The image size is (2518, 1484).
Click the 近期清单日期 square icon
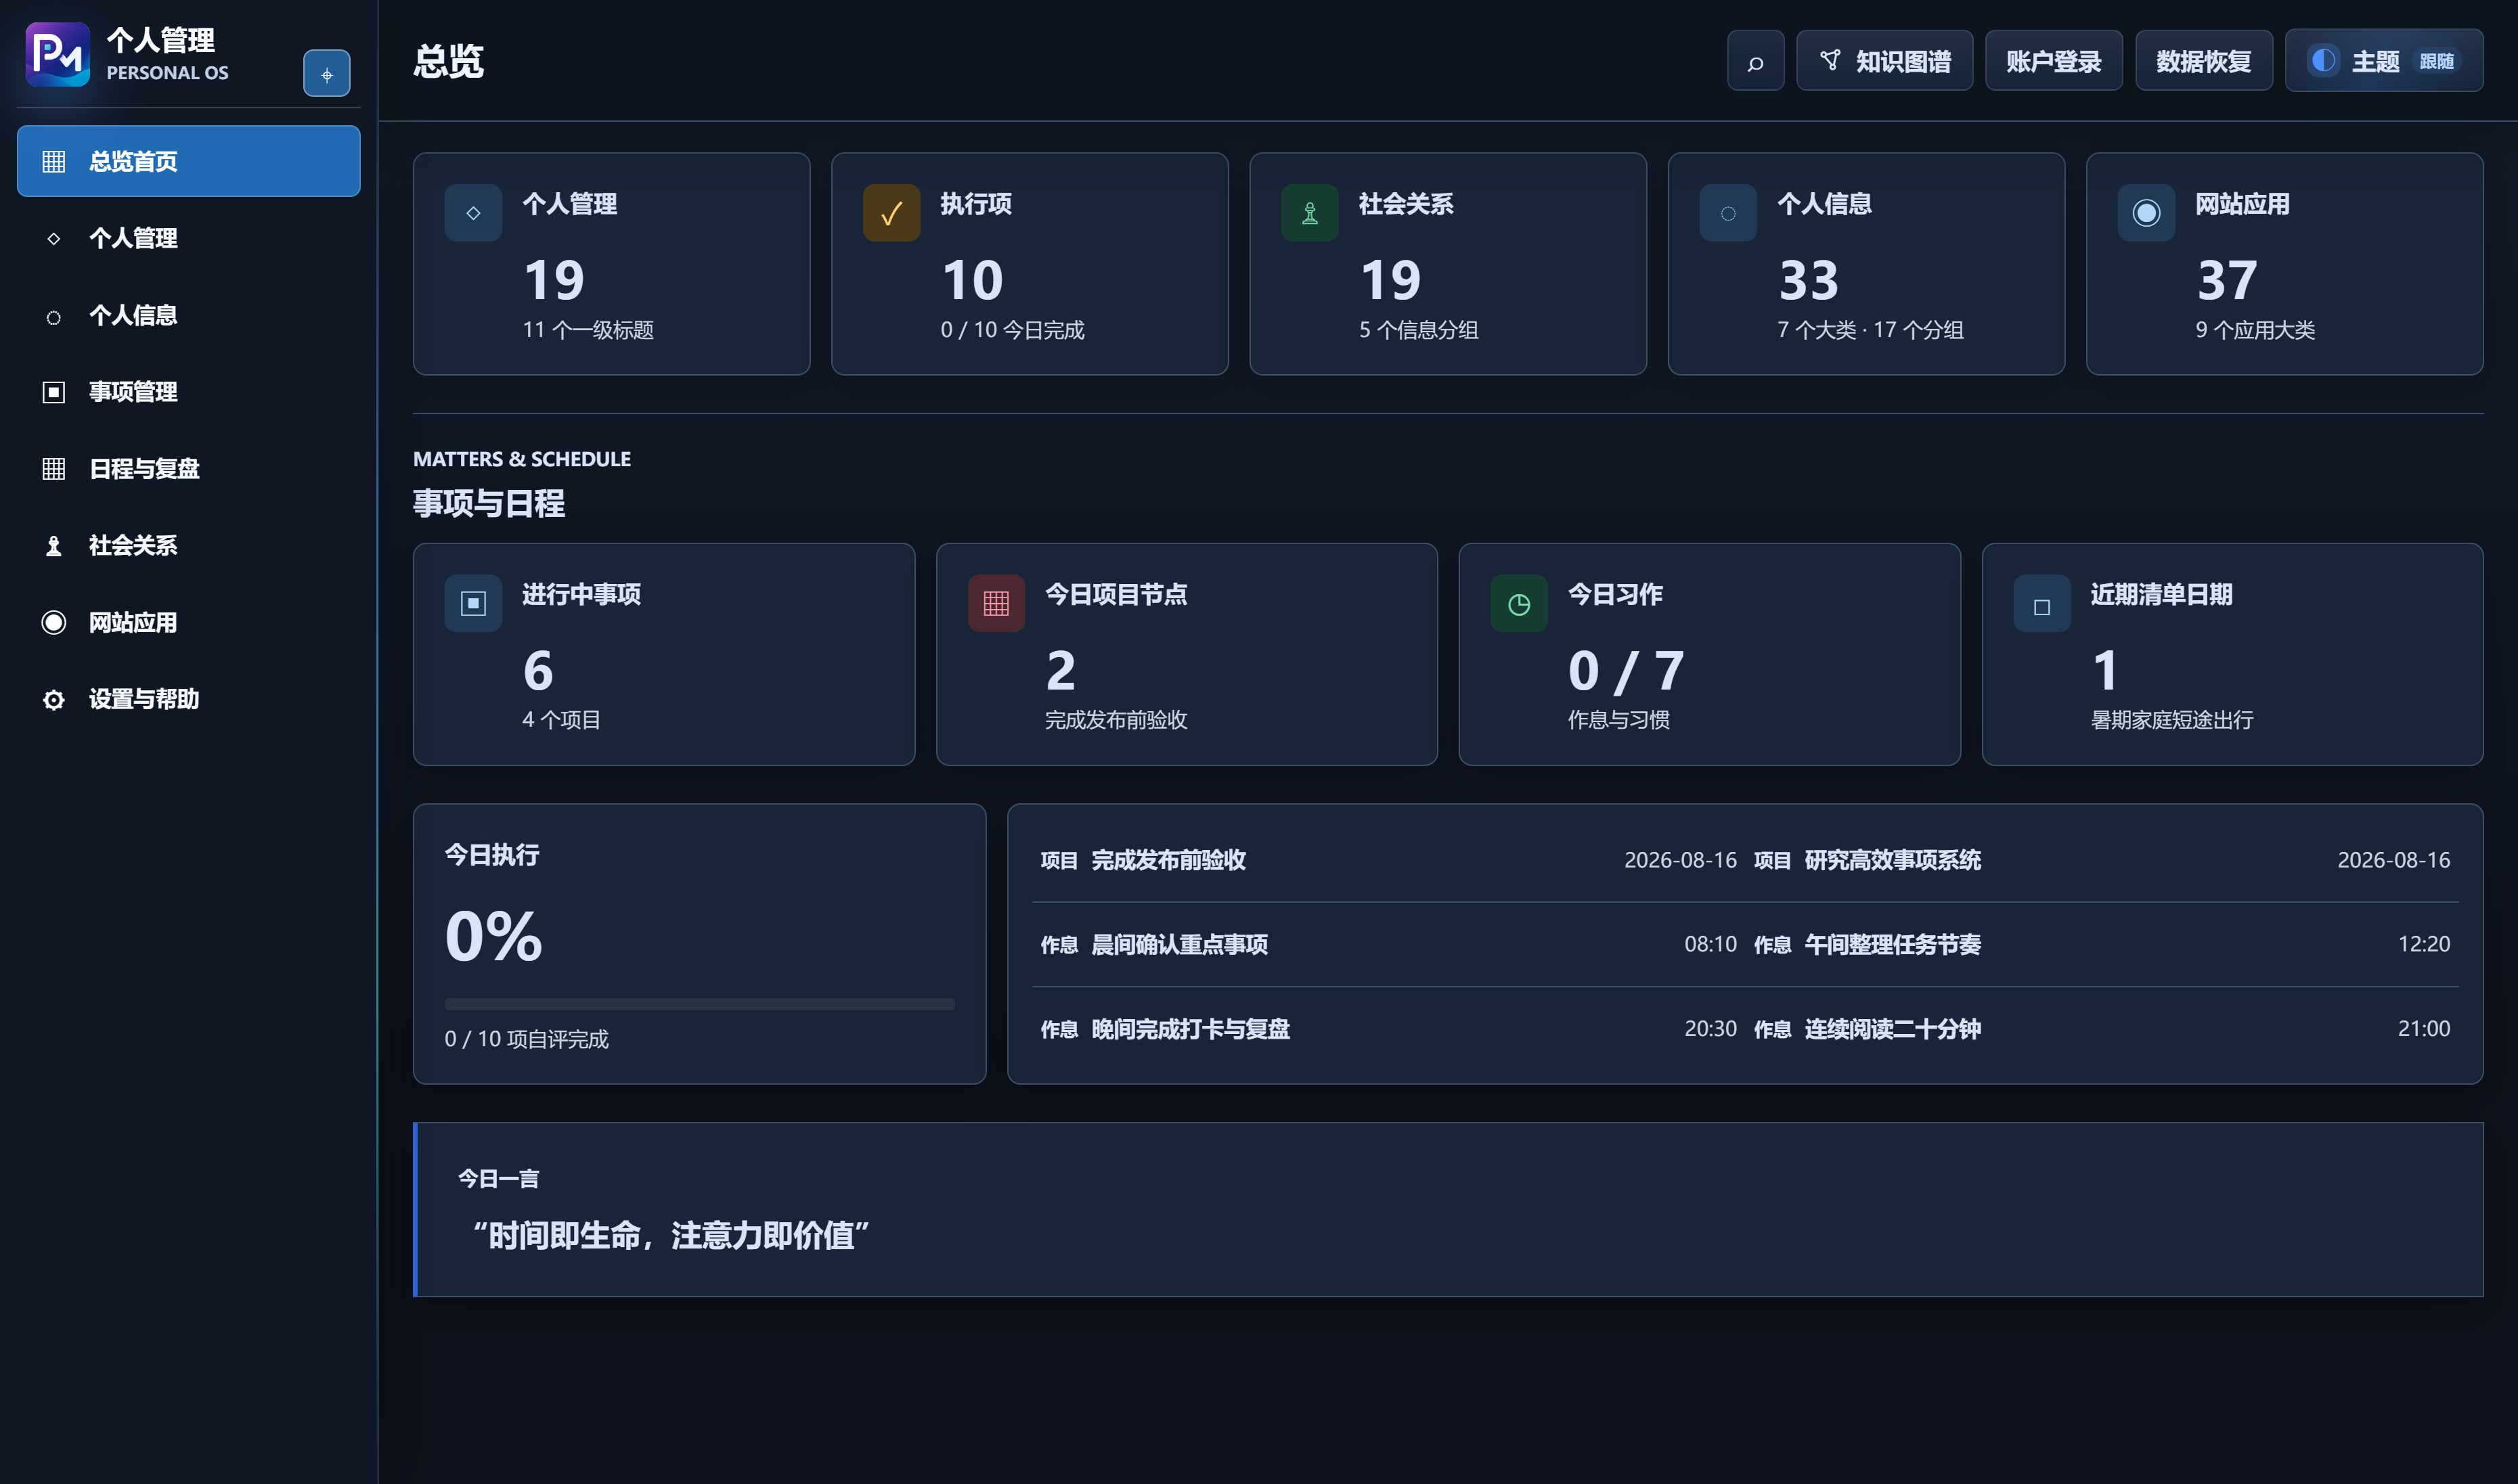tap(2042, 603)
